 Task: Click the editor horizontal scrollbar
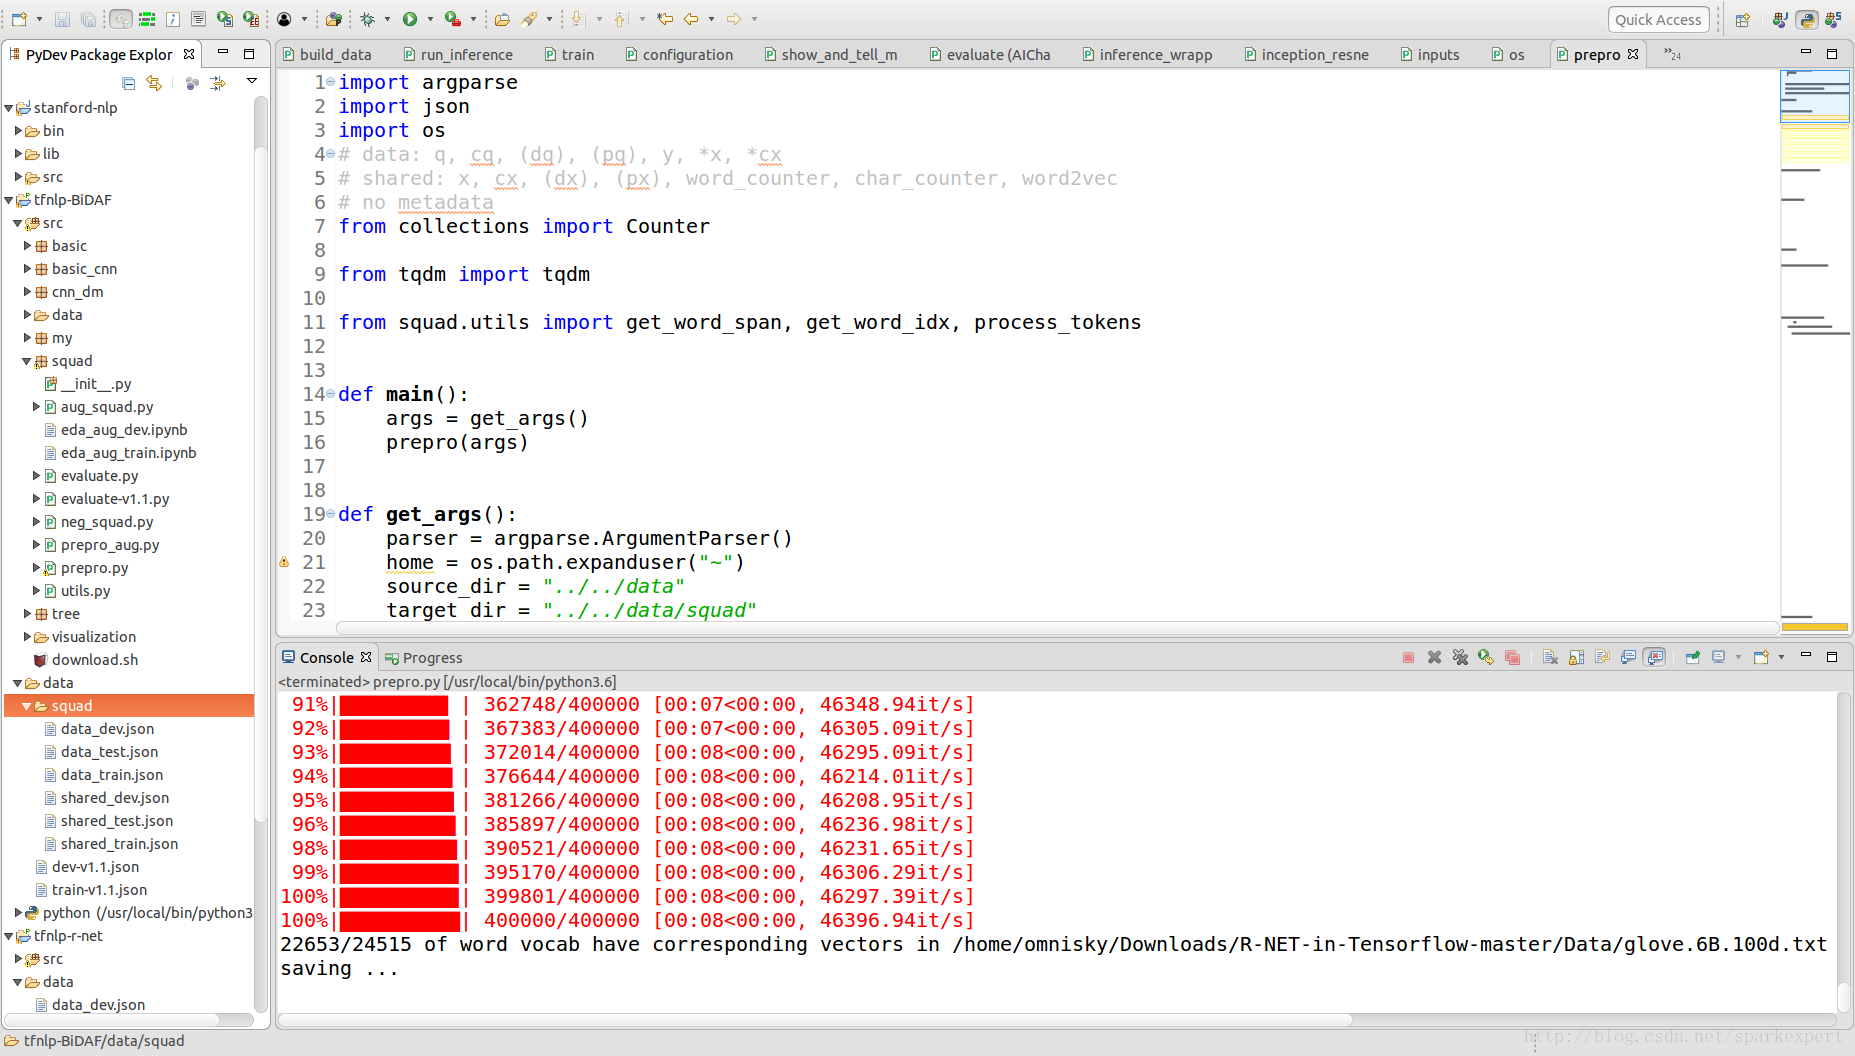tap(1058, 628)
